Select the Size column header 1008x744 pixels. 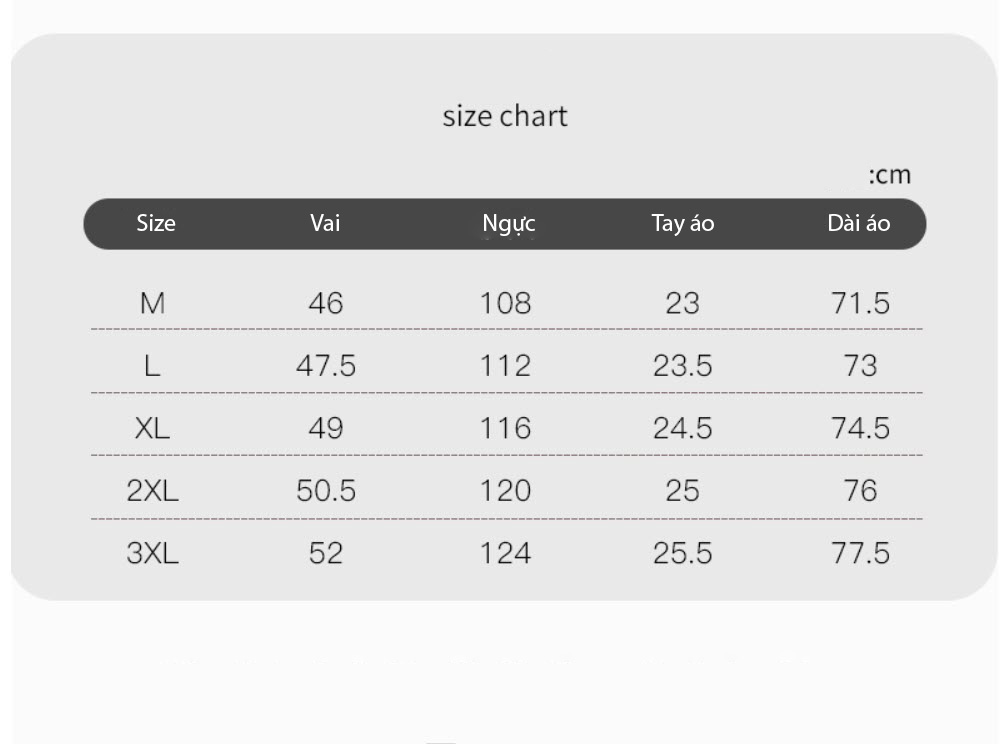coord(156,223)
